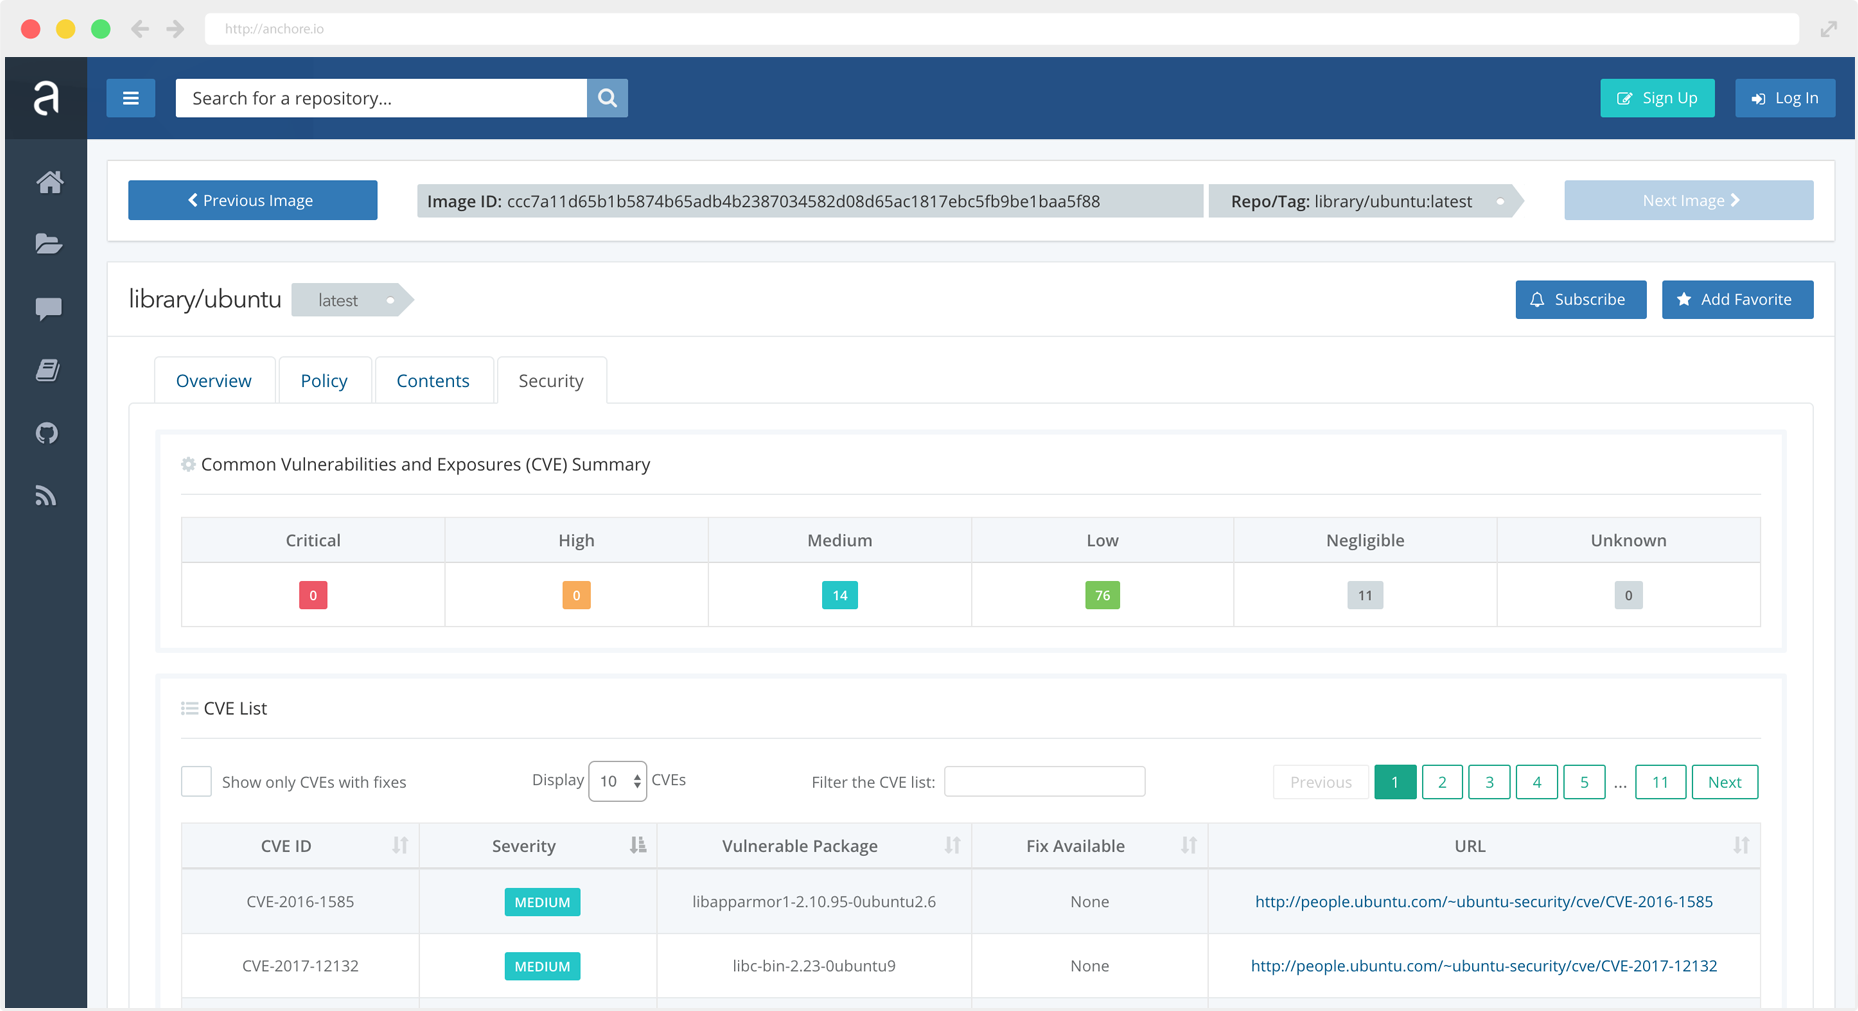Open the Display count dropdown

(617, 781)
